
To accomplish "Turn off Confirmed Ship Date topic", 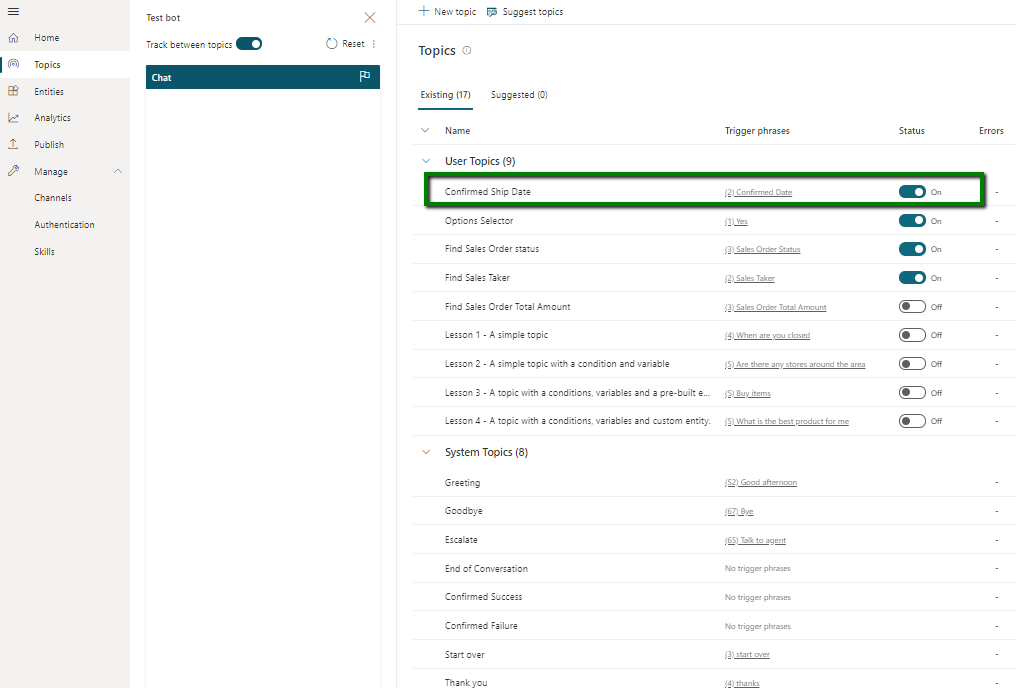I will click(x=911, y=192).
